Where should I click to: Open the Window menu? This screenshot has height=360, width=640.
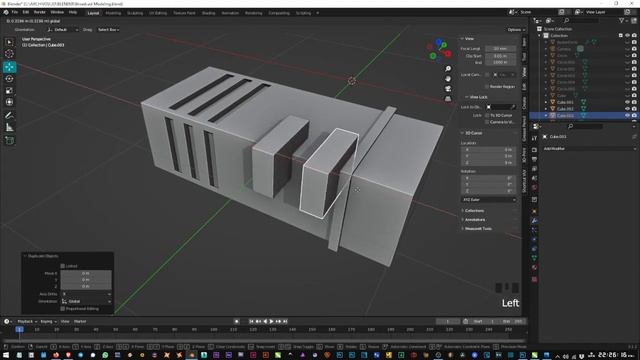pyautogui.click(x=57, y=12)
